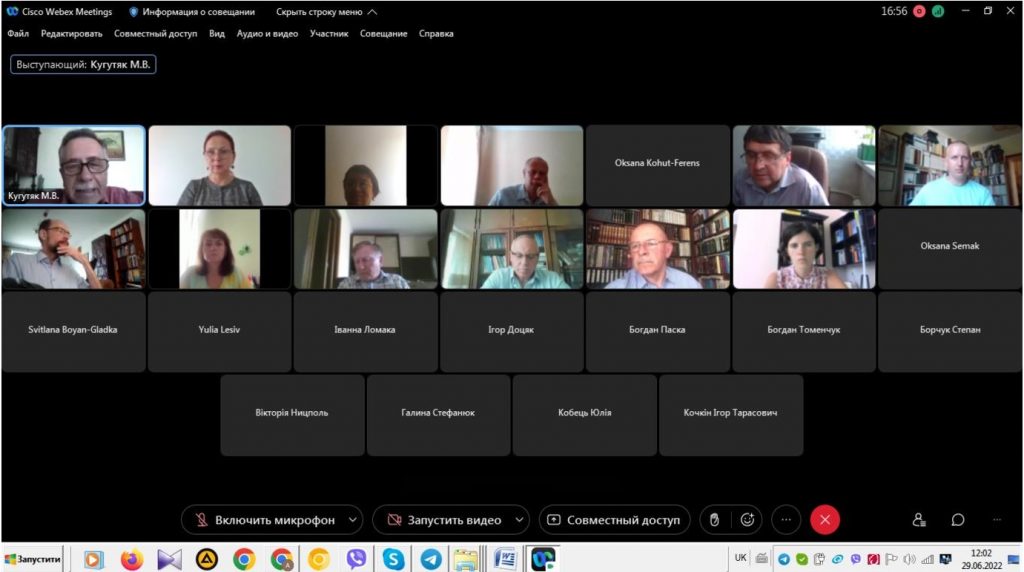1024x572 pixels.
Task: Click the red recording indicator icon
Action: coord(919,12)
